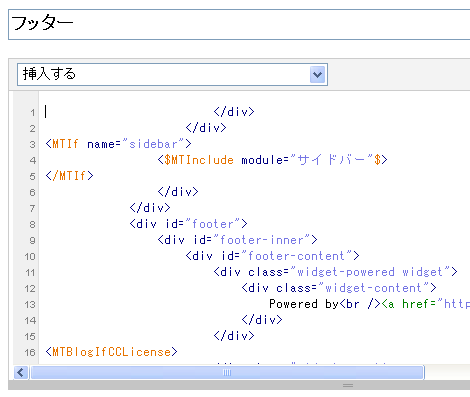Click line number 16 in the gutter

pyautogui.click(x=30, y=352)
